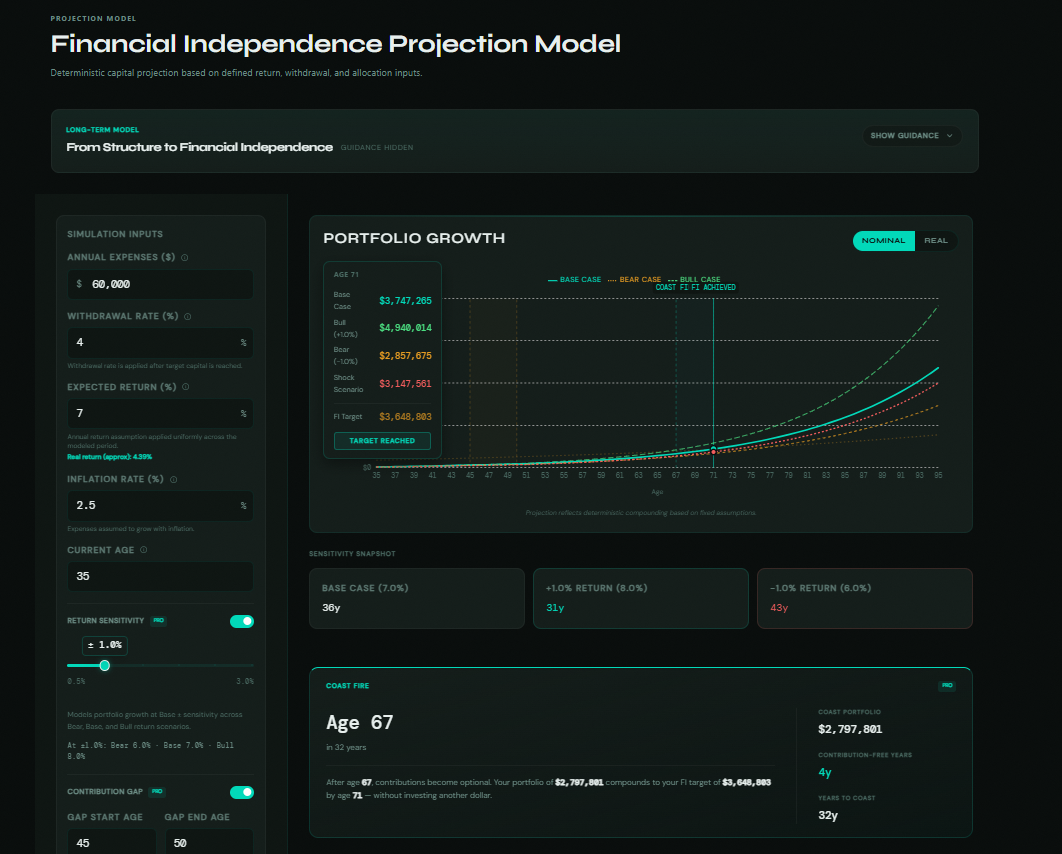Click the 'Financial Independence Projection Model' title
This screenshot has height=854, width=1062.
coord(335,44)
